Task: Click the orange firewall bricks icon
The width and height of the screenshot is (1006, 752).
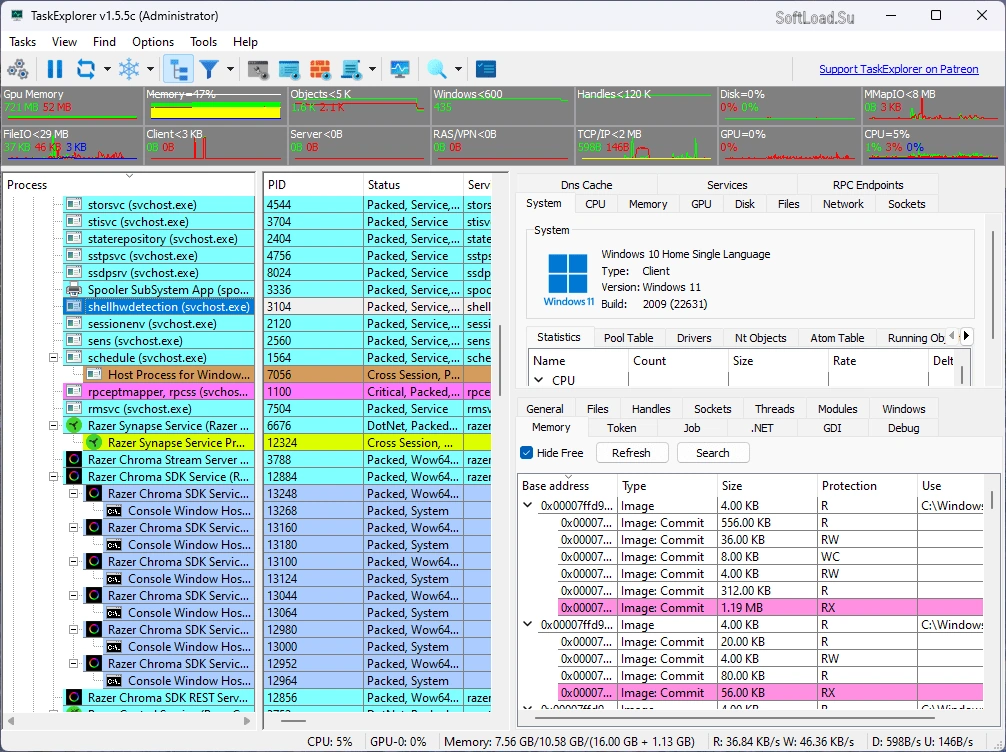Action: [320, 69]
